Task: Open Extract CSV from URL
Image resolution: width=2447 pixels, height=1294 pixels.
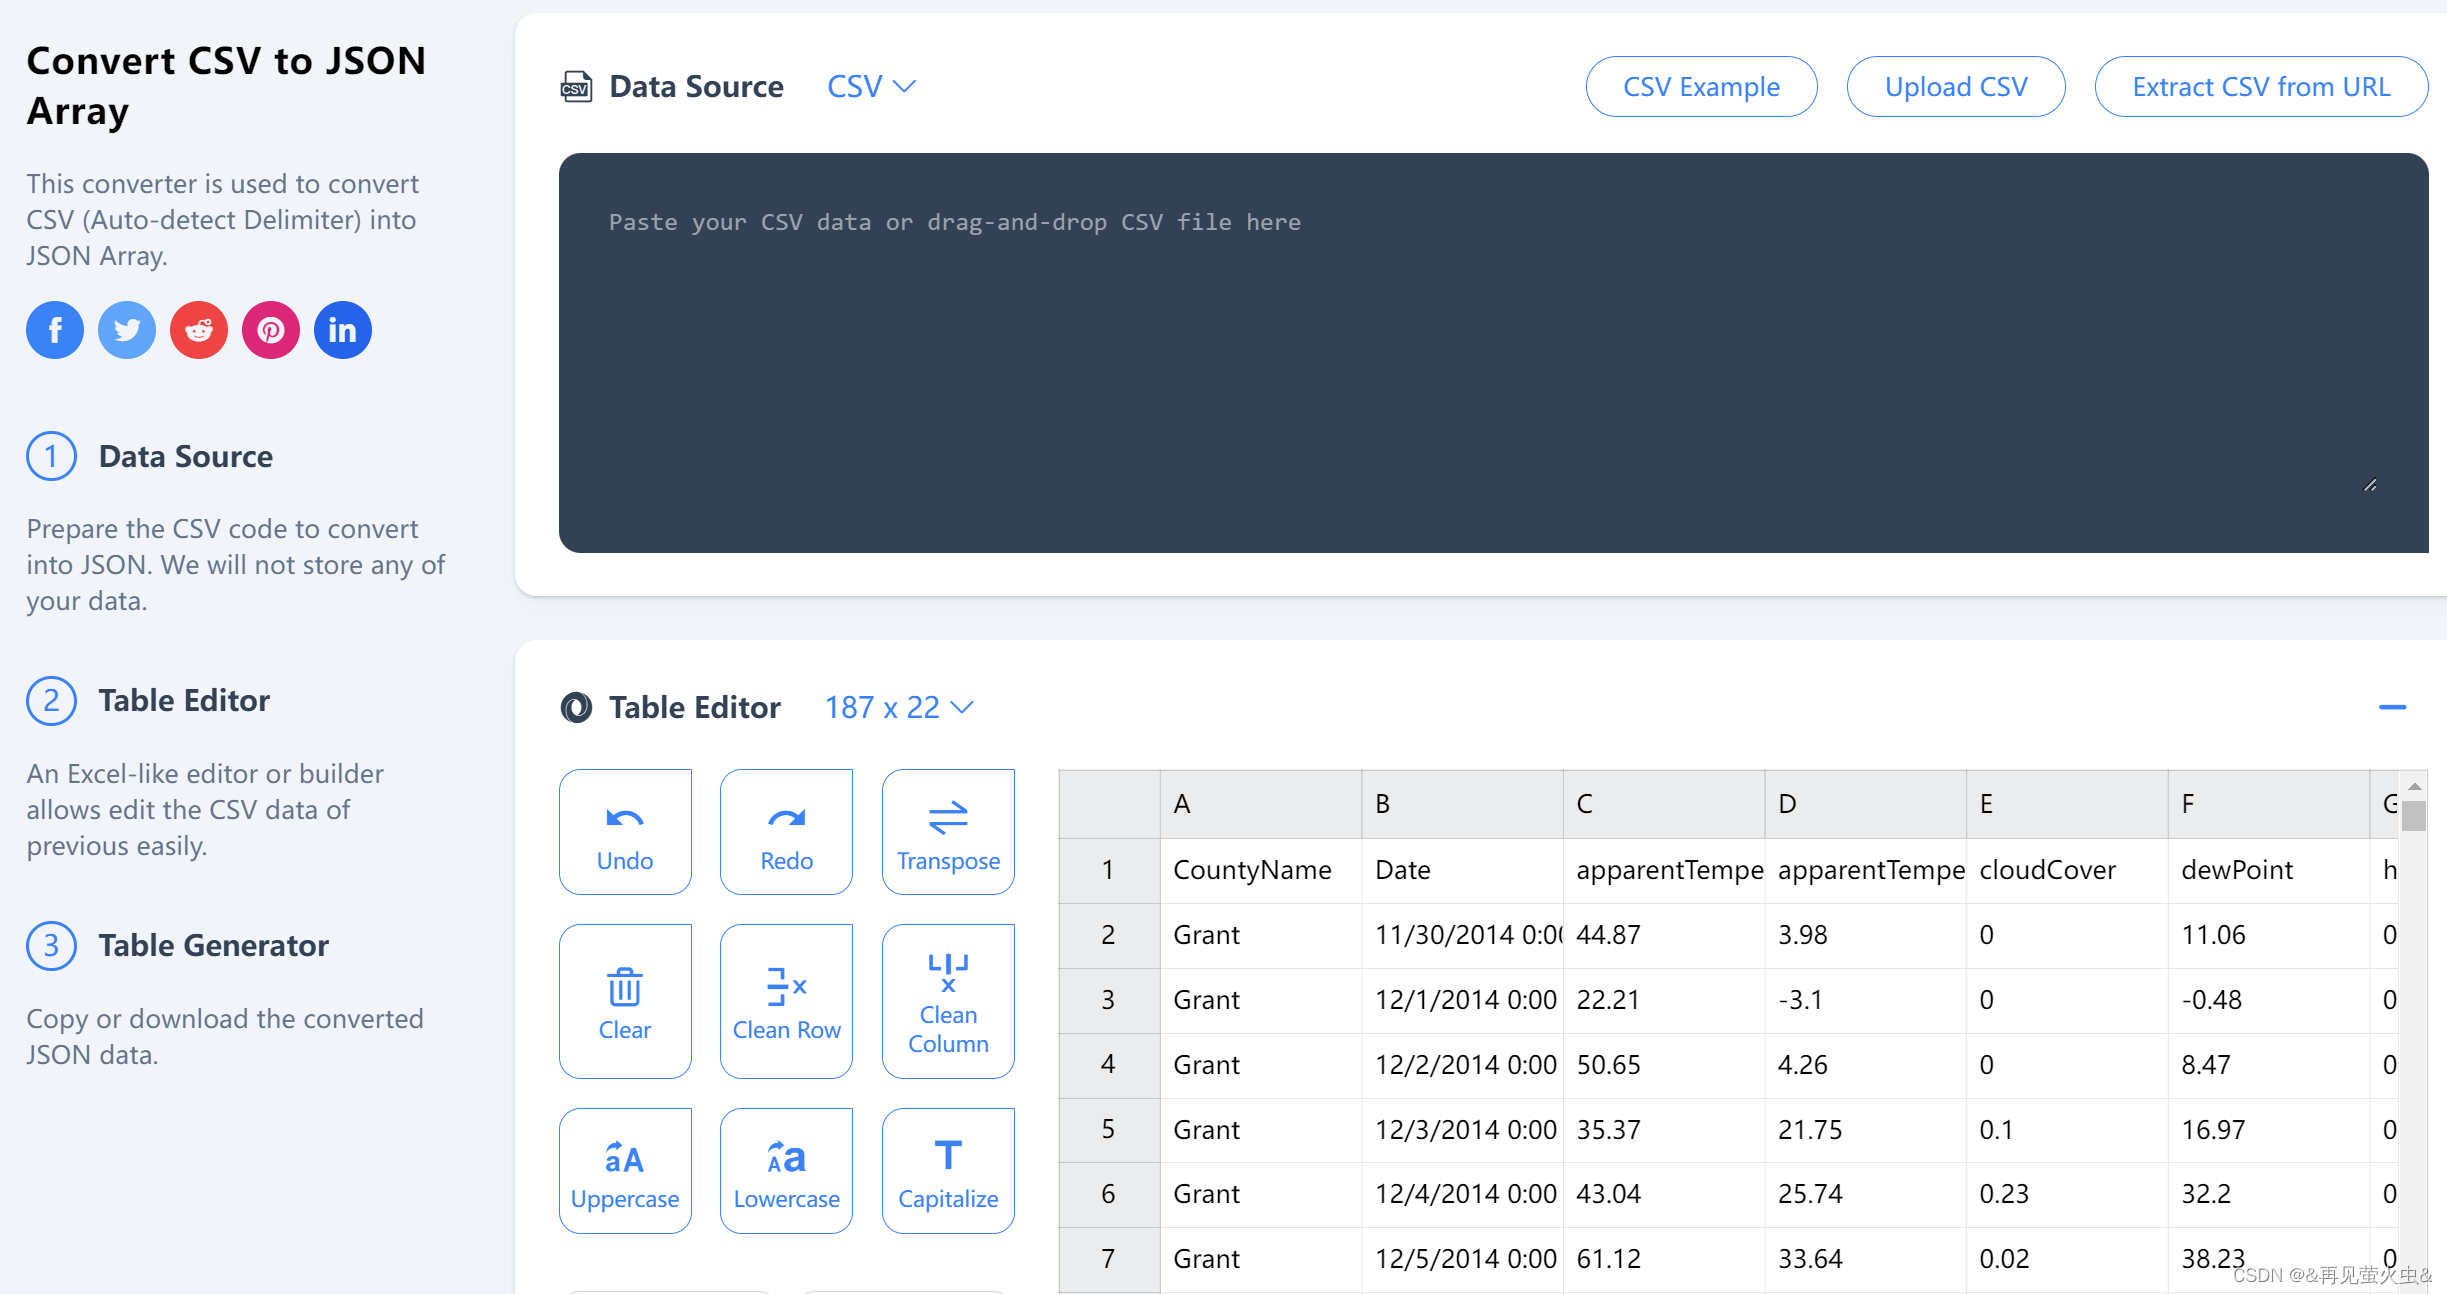Action: click(2260, 87)
